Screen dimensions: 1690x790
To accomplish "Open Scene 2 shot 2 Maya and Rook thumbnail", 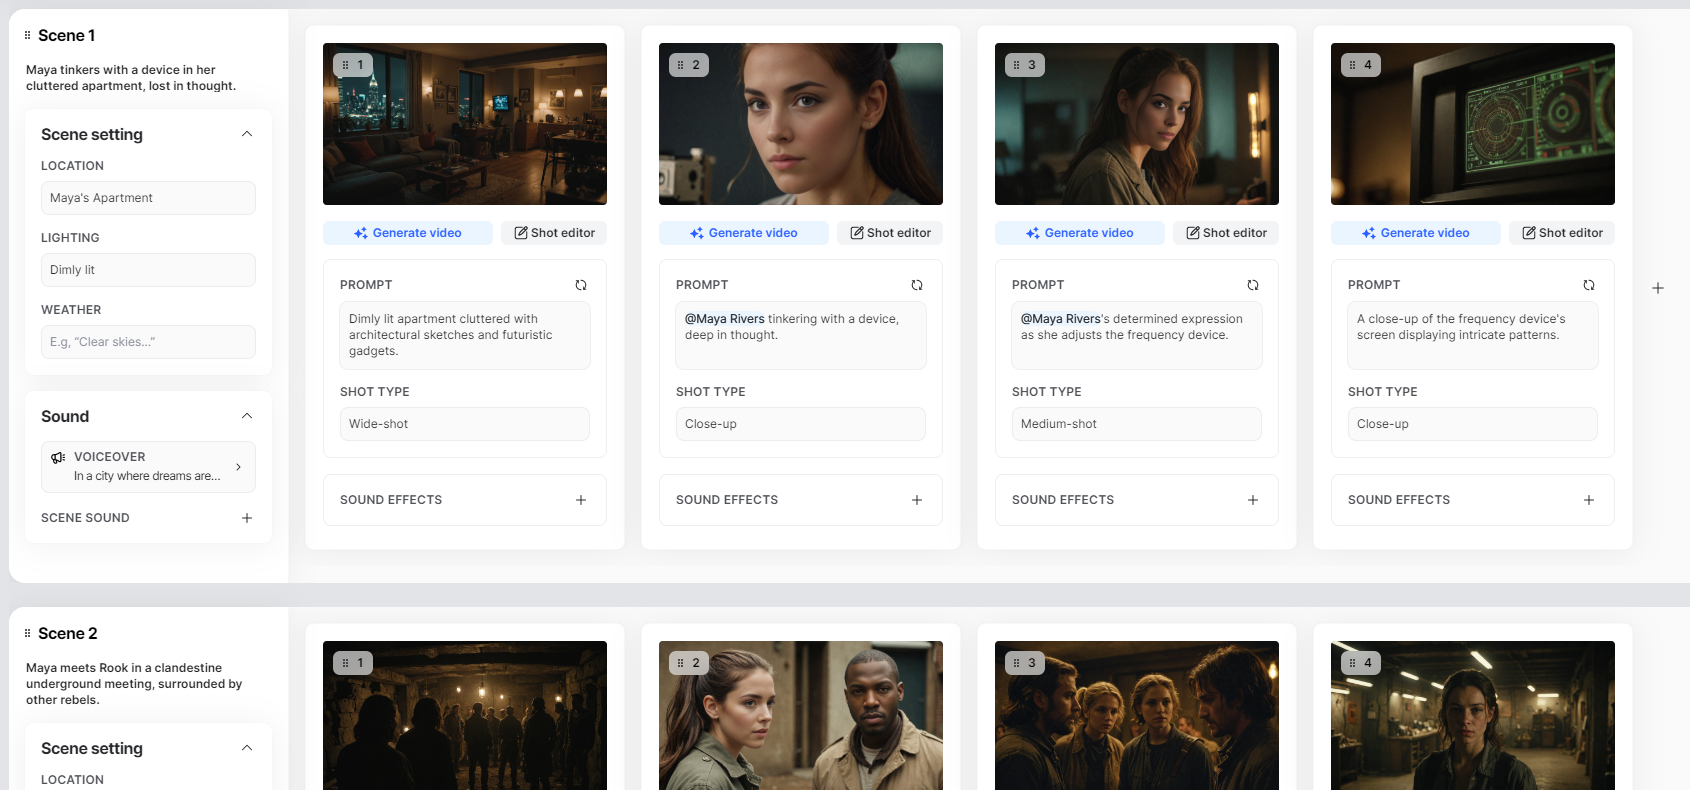I will [x=801, y=715].
